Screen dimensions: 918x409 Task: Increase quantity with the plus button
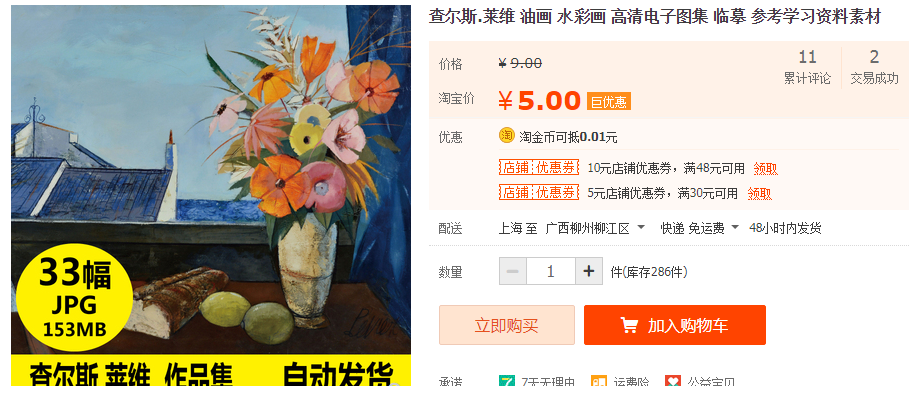point(589,271)
